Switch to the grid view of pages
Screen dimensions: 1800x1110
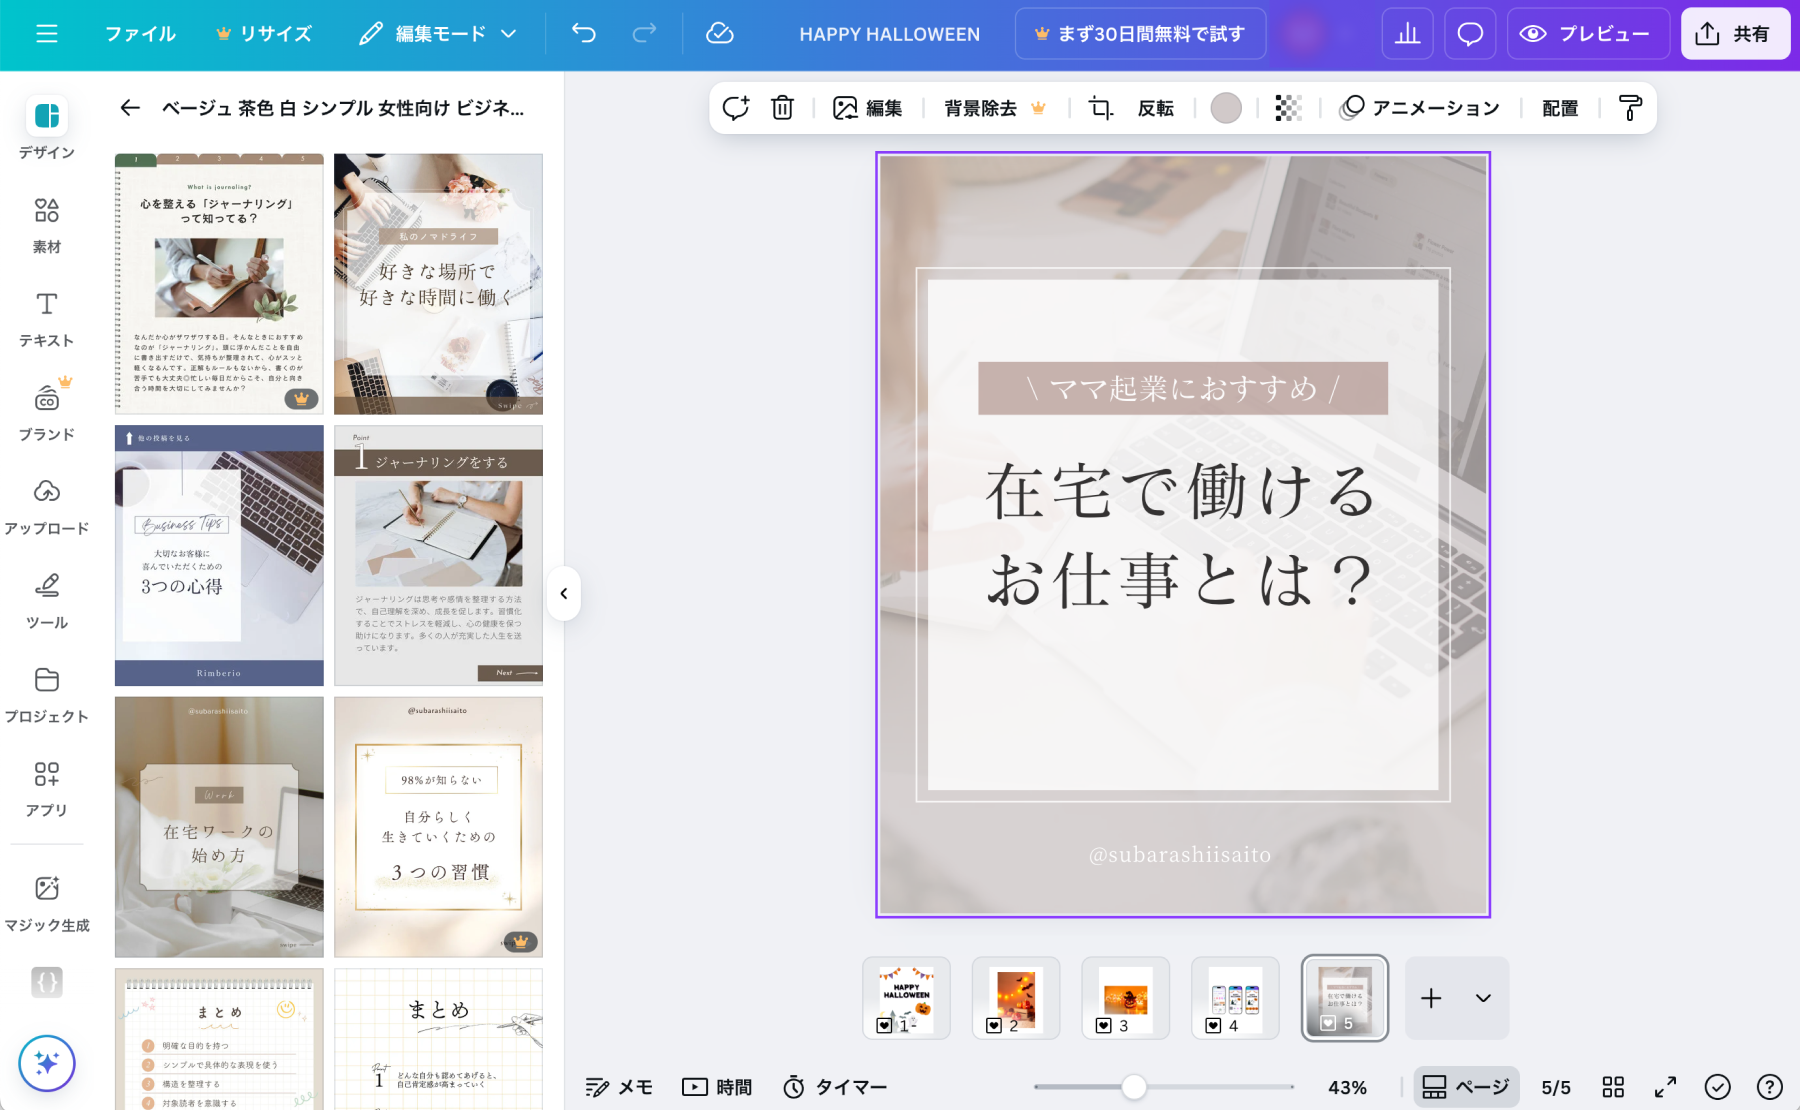coord(1613,1087)
